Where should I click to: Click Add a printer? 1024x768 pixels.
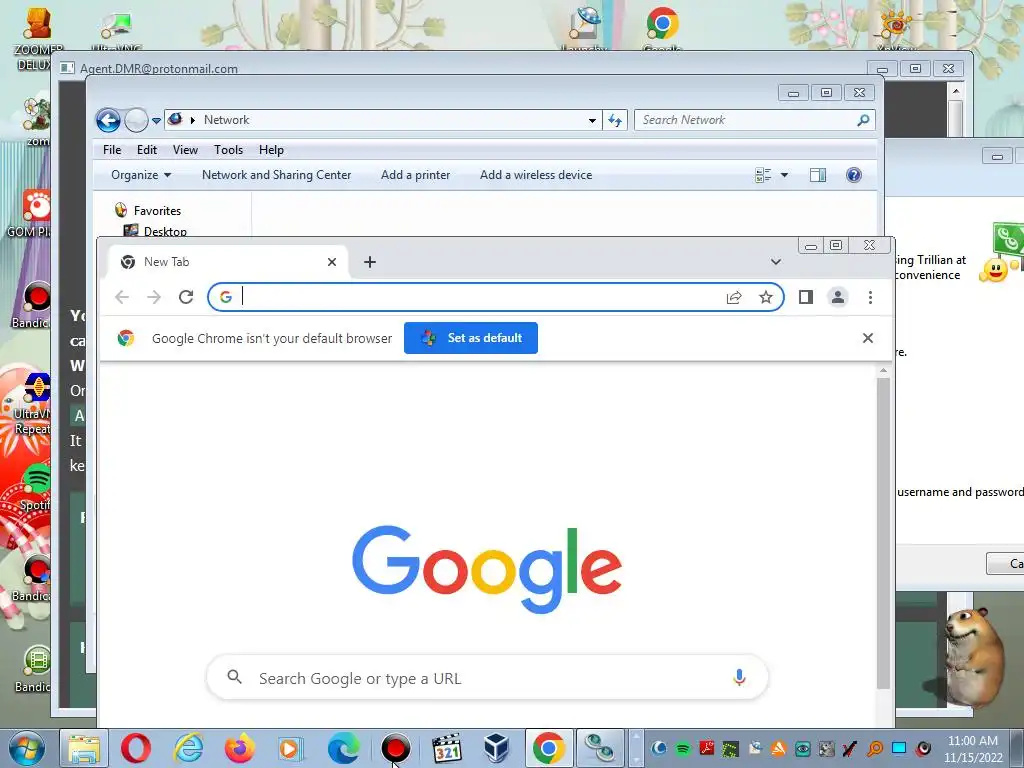pos(415,175)
